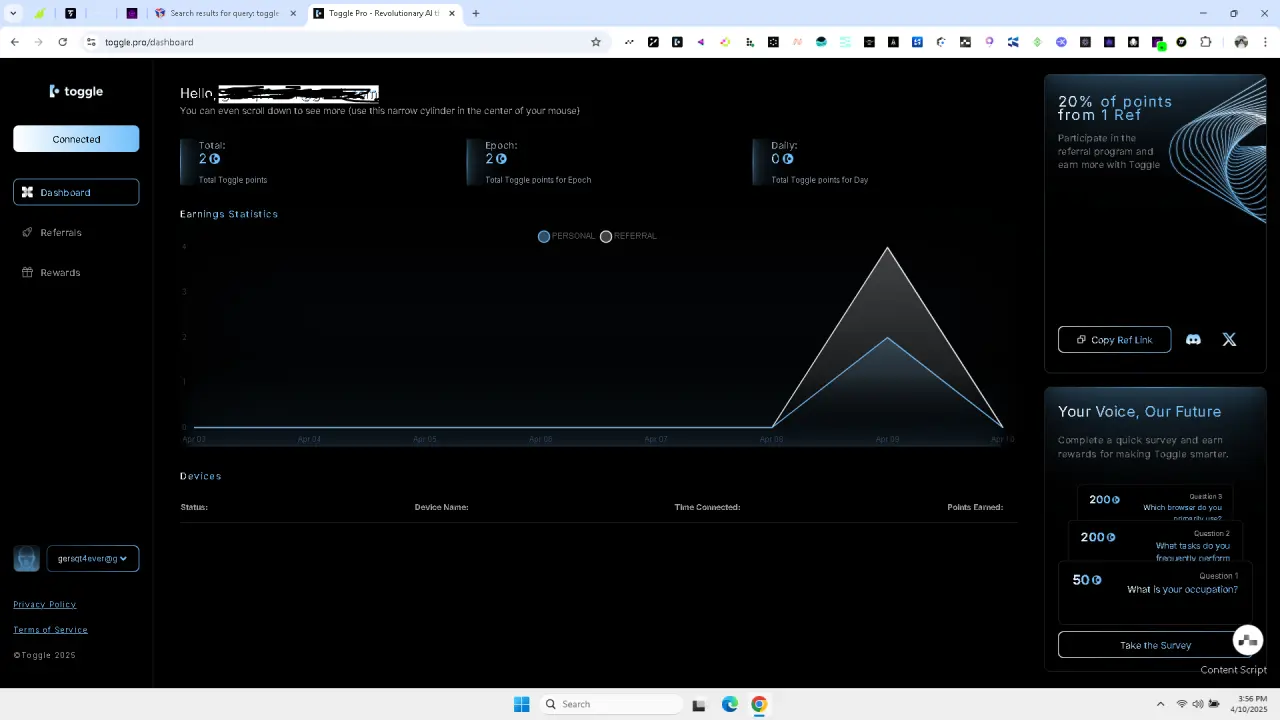The width and height of the screenshot is (1280, 720).
Task: Click the 'Status:' column header
Action: click(194, 507)
